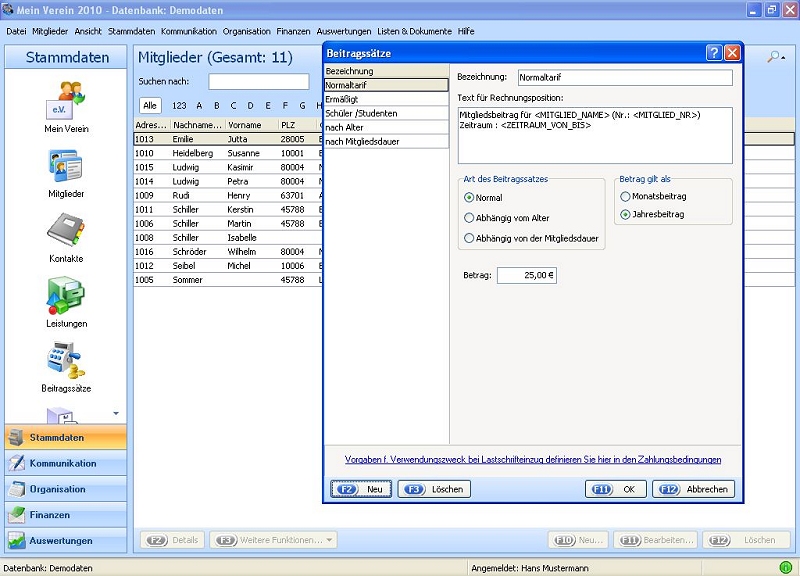Choose Abhängig vom Alter option
This screenshot has height=576, width=800.
(x=469, y=218)
